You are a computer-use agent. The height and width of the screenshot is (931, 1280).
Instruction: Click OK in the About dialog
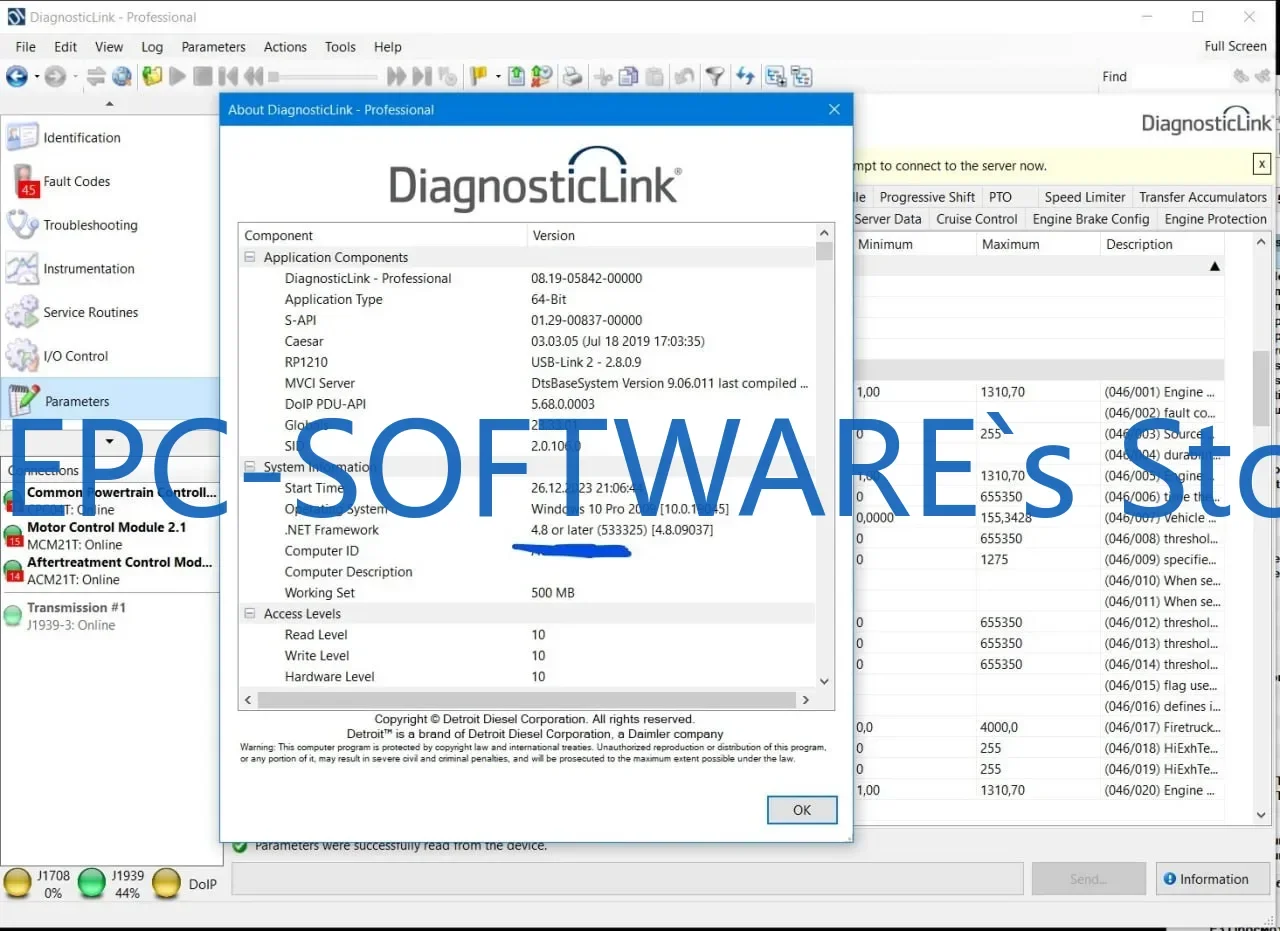point(801,809)
